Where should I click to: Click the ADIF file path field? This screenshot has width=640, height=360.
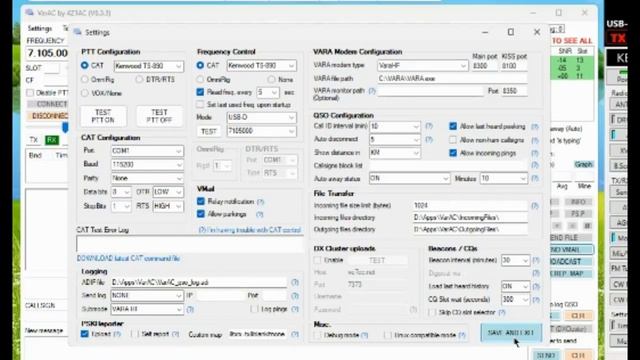198,282
